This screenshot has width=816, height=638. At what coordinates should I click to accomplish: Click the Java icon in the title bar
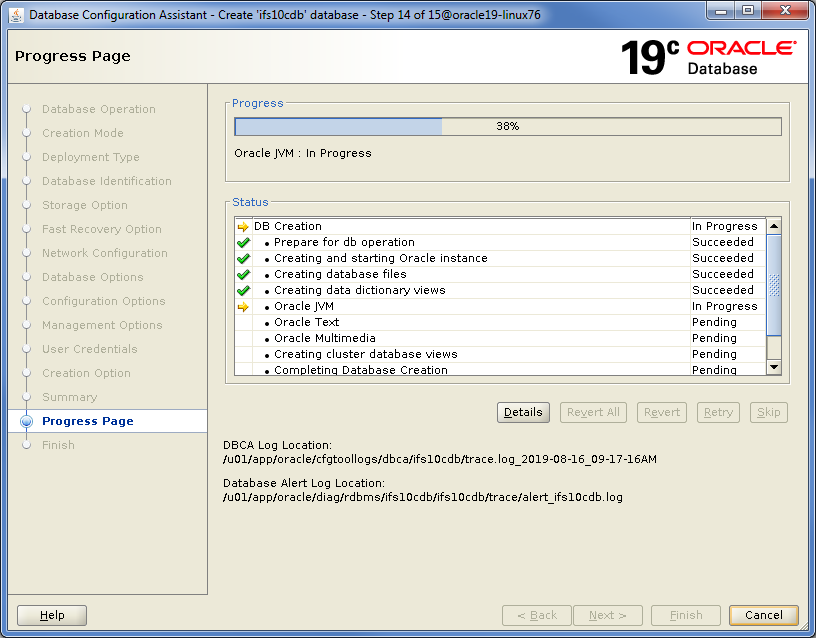[x=13, y=13]
